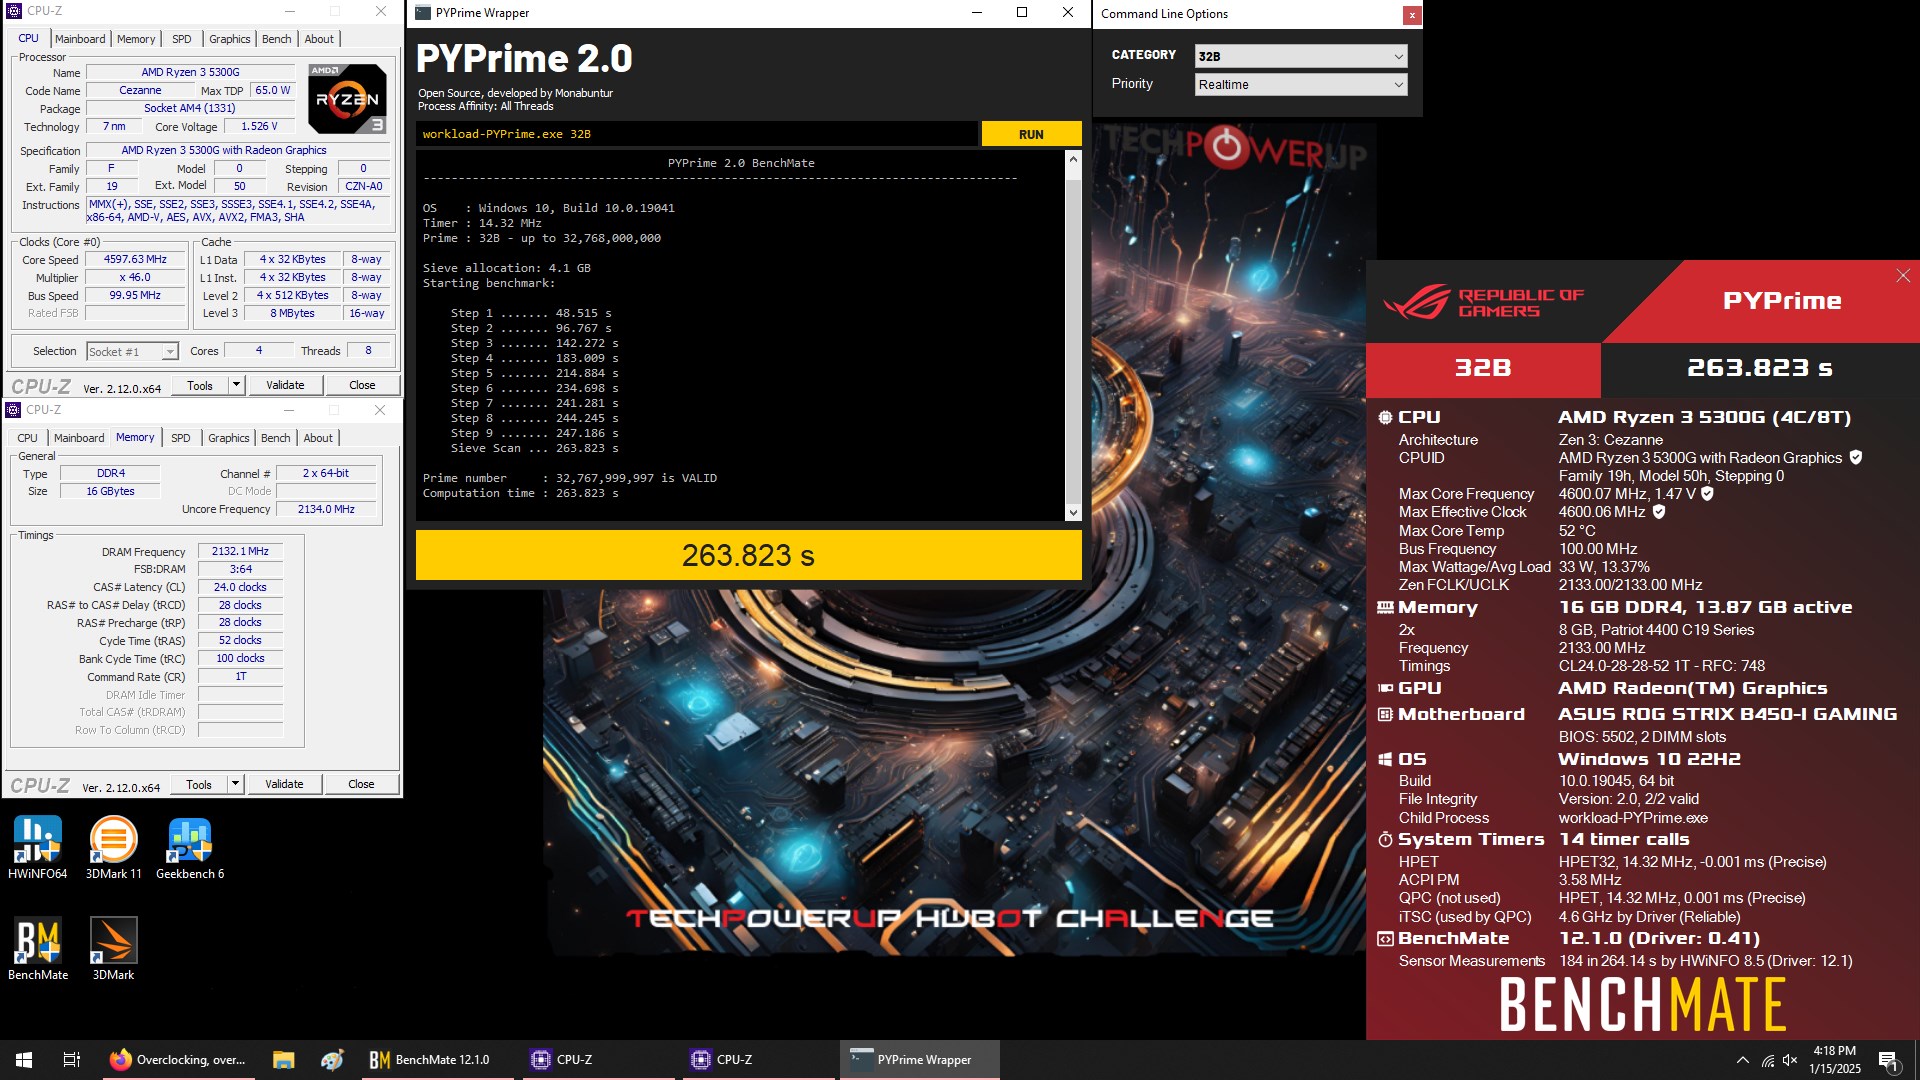Switch to Mainboard tab in top CPU-Z
Viewport: 1920px width, 1080px height.
pyautogui.click(x=80, y=39)
